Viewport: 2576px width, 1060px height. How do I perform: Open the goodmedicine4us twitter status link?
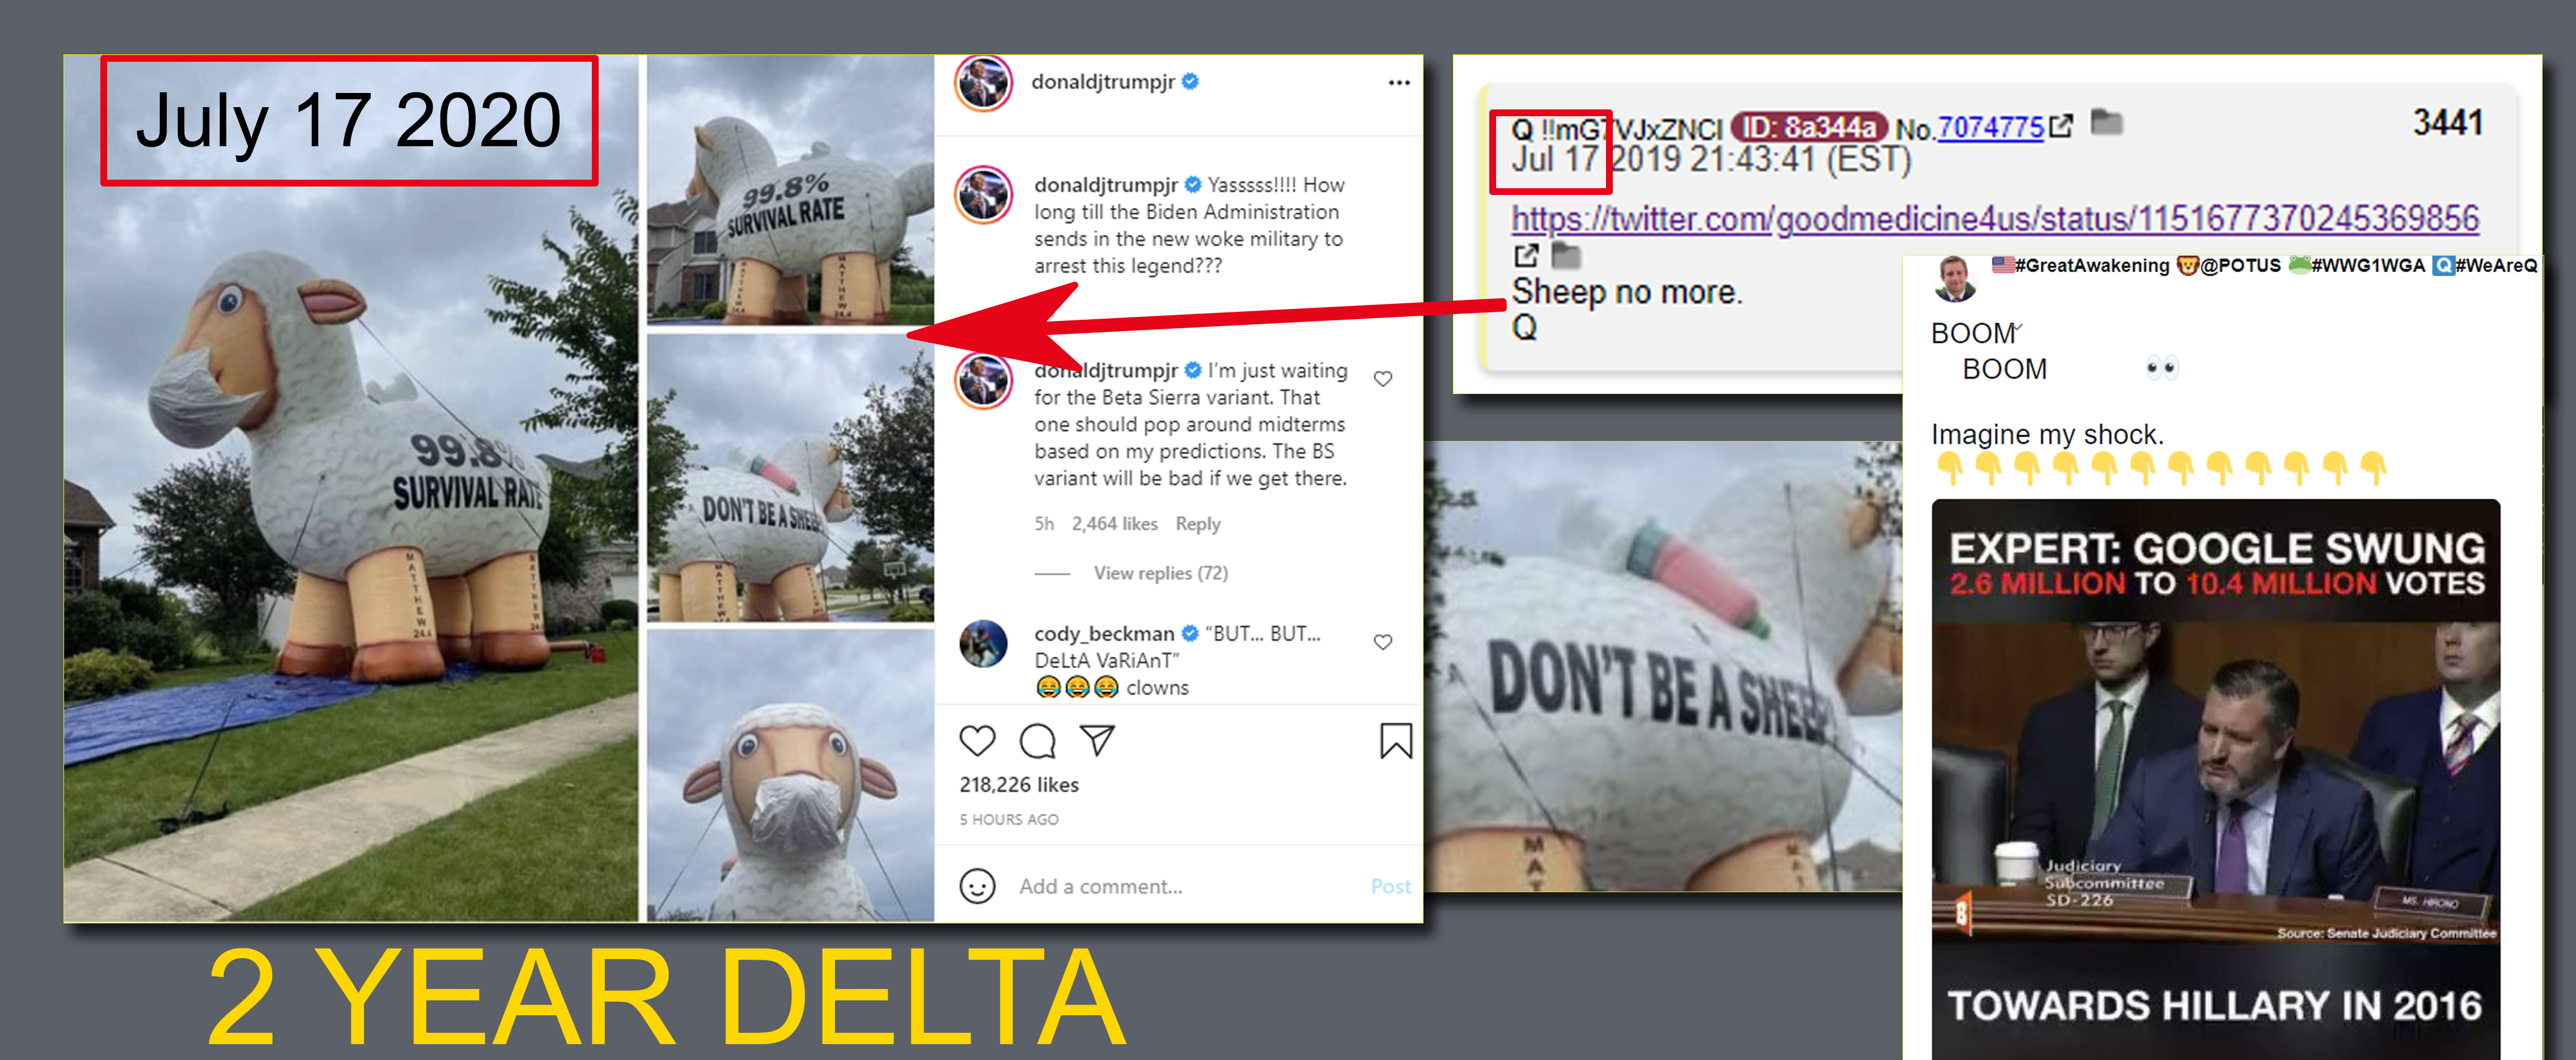(1995, 219)
